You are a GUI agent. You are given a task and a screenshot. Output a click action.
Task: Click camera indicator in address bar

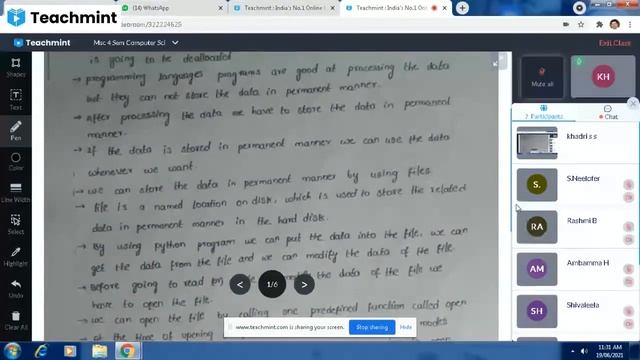click(566, 24)
